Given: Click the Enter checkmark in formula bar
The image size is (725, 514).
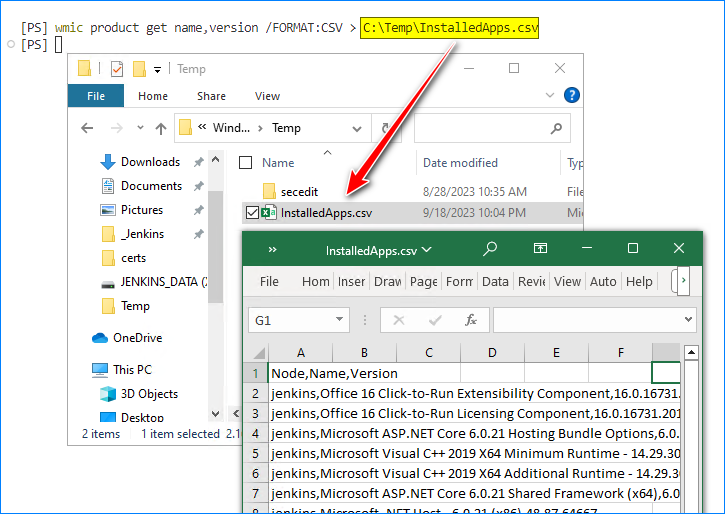Looking at the screenshot, I should click(x=435, y=320).
